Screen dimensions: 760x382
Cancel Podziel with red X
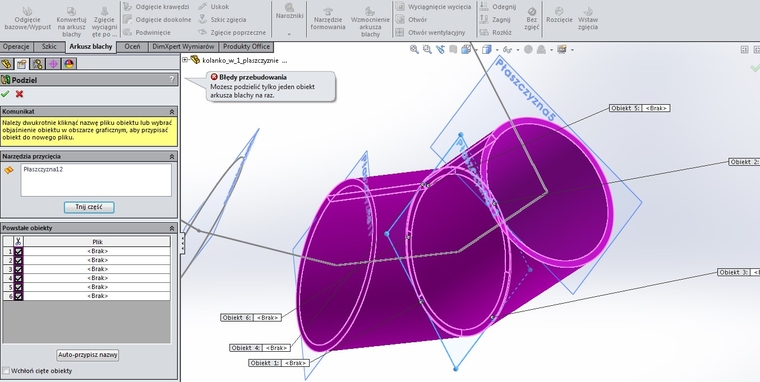19,94
